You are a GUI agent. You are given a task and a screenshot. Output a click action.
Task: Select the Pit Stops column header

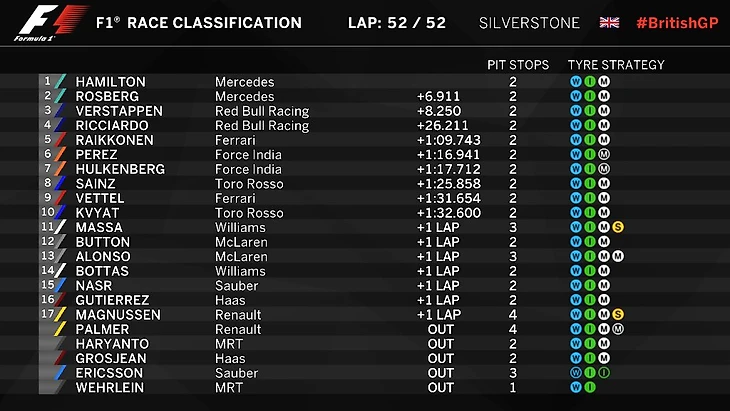(x=518, y=65)
